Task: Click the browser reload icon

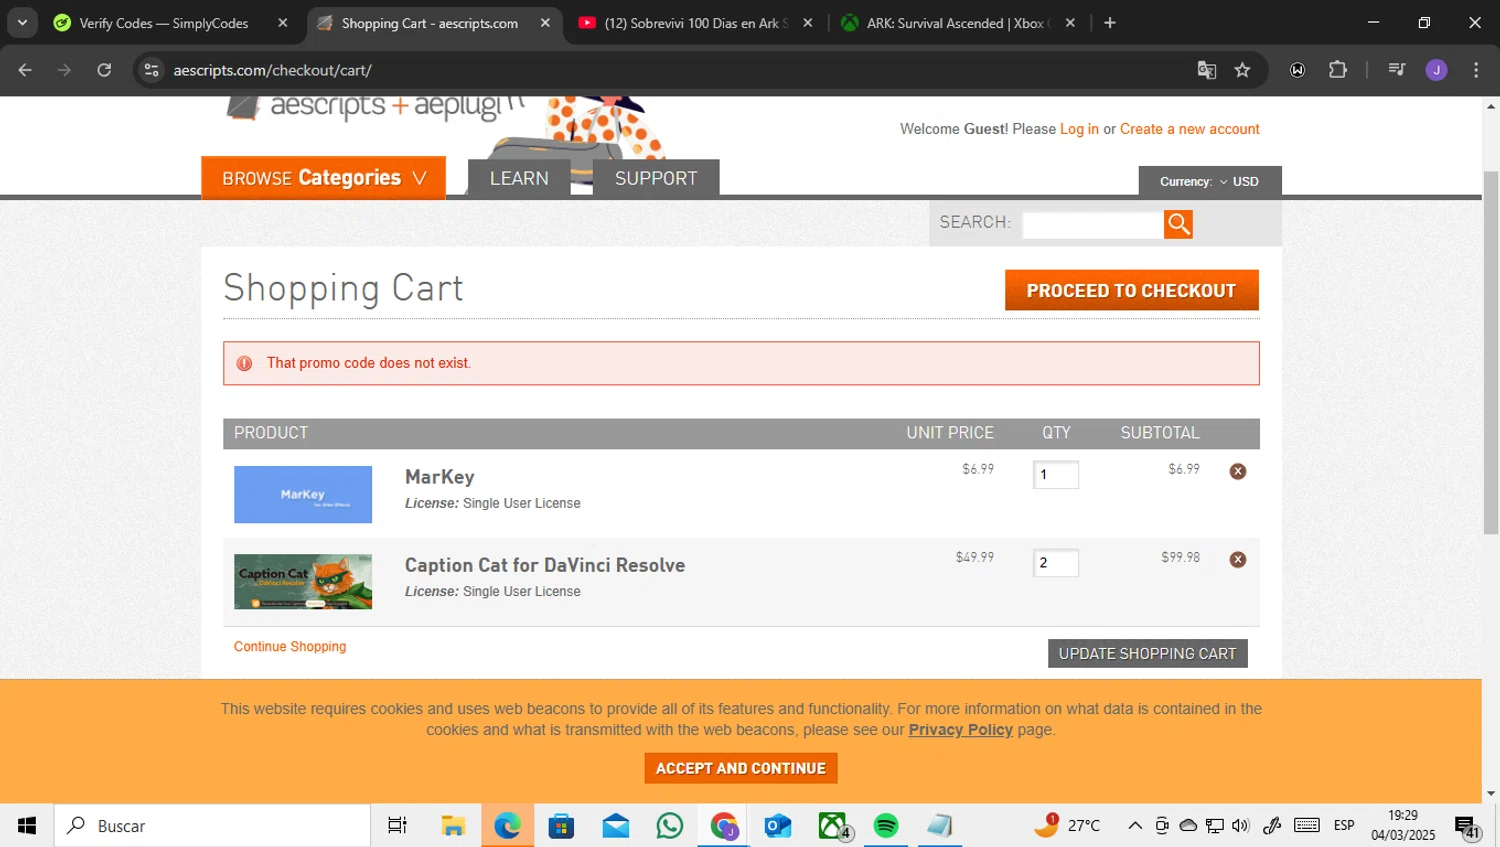Action: tap(104, 70)
